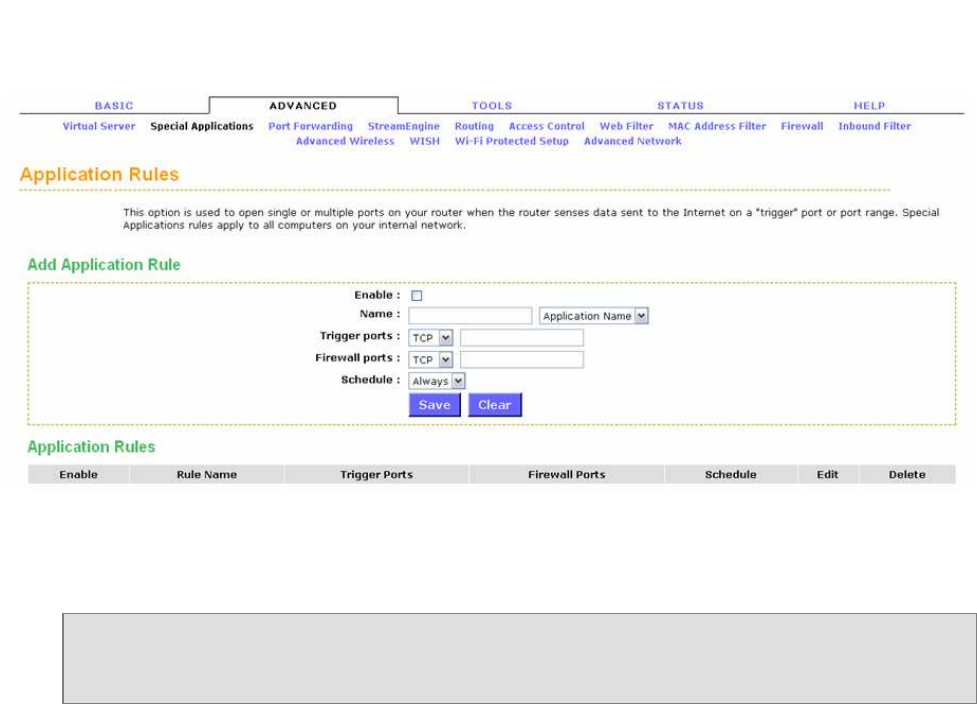Open the Inbound Filter page

874,126
